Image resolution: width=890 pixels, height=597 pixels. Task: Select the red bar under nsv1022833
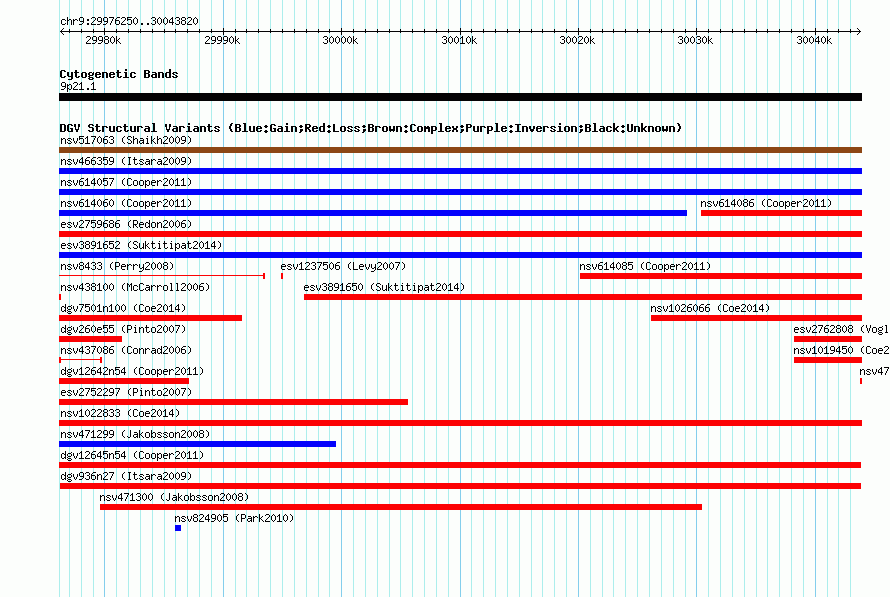[460, 423]
